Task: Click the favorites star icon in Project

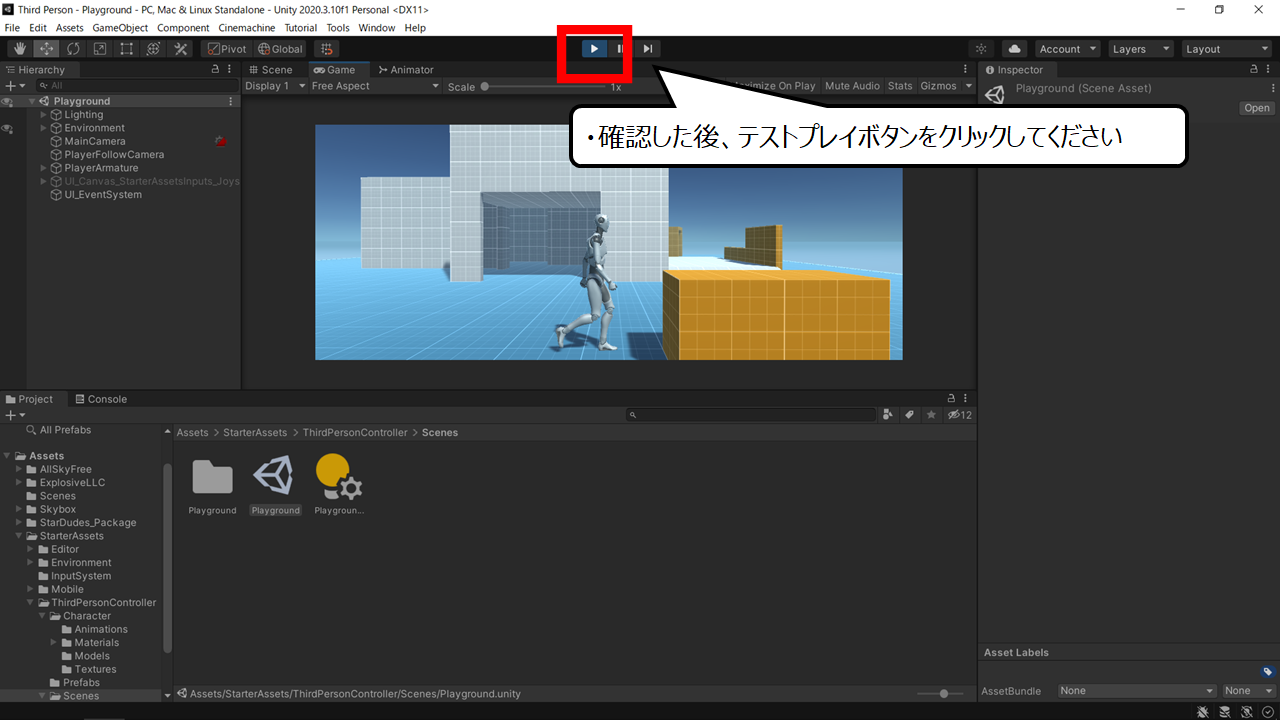Action: click(931, 415)
